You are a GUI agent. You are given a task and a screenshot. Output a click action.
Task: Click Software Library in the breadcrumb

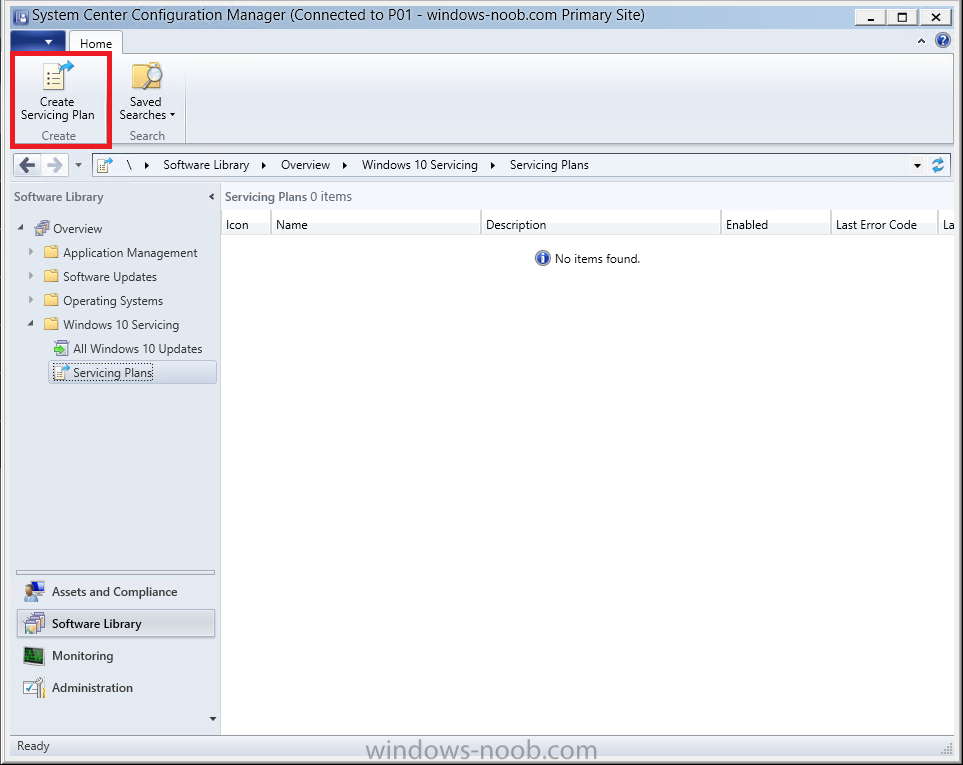[x=206, y=165]
